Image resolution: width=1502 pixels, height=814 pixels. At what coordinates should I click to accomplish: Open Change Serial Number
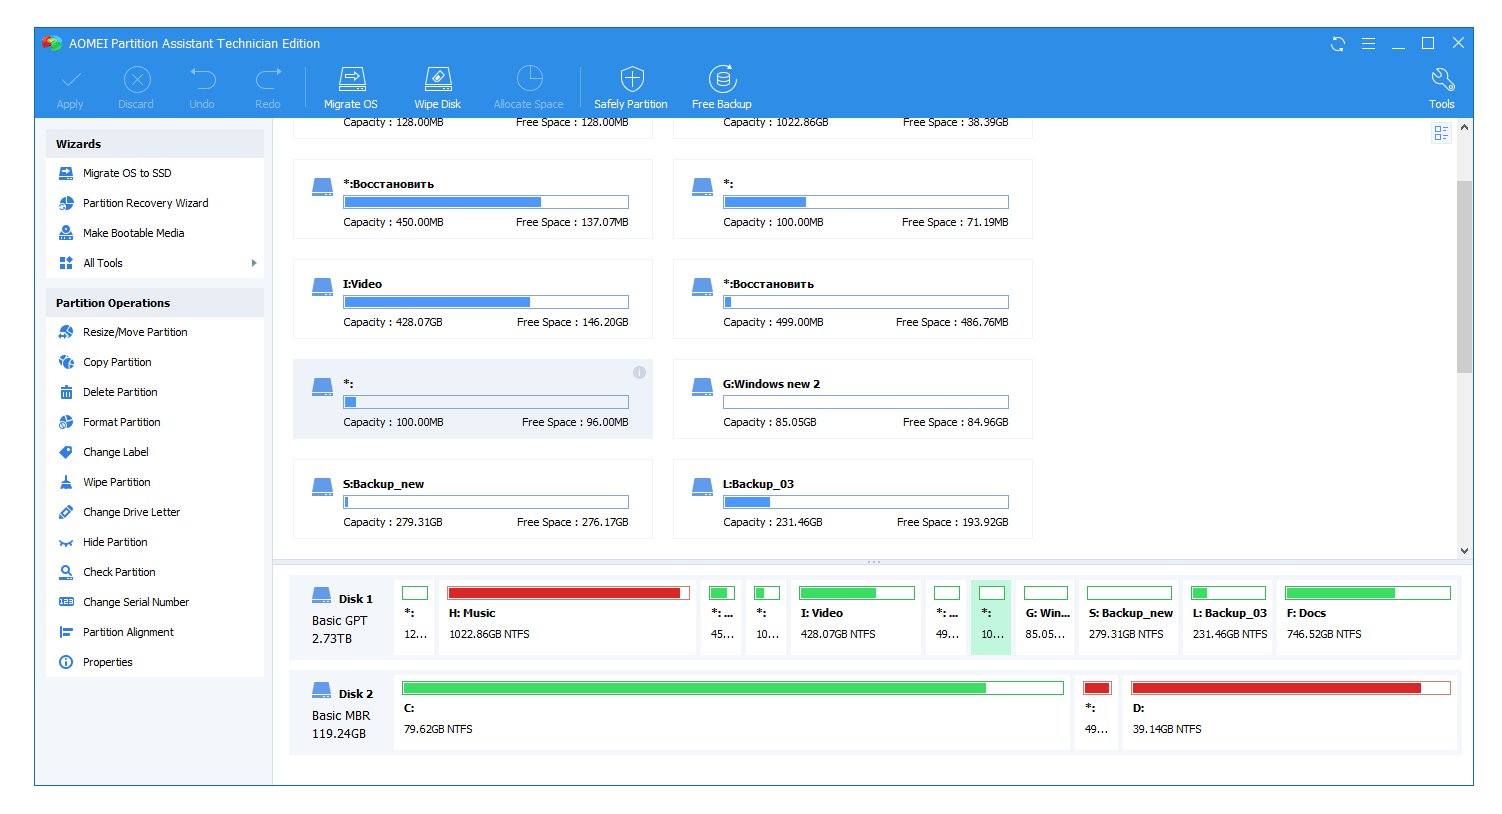point(136,602)
